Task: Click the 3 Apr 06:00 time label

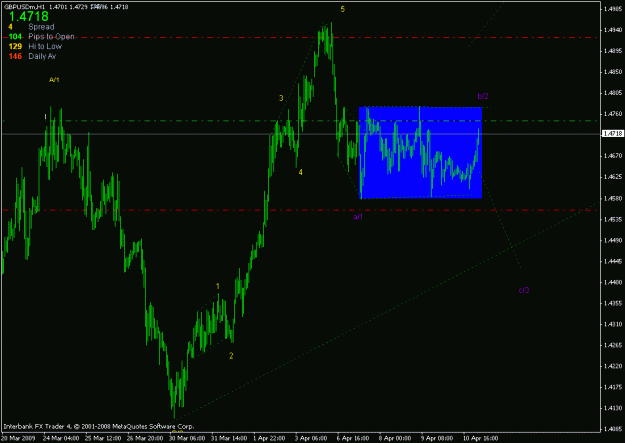Action: pyautogui.click(x=311, y=438)
